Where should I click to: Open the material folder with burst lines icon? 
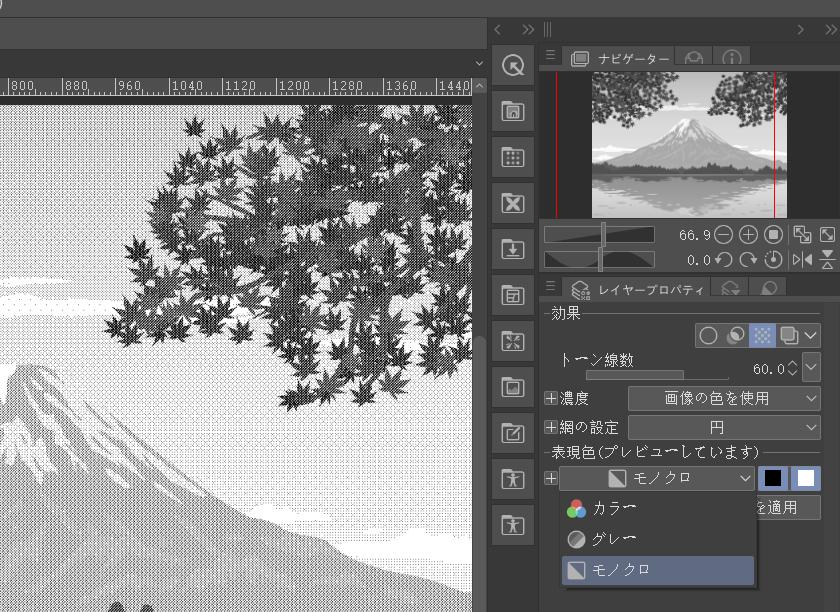coord(513,341)
